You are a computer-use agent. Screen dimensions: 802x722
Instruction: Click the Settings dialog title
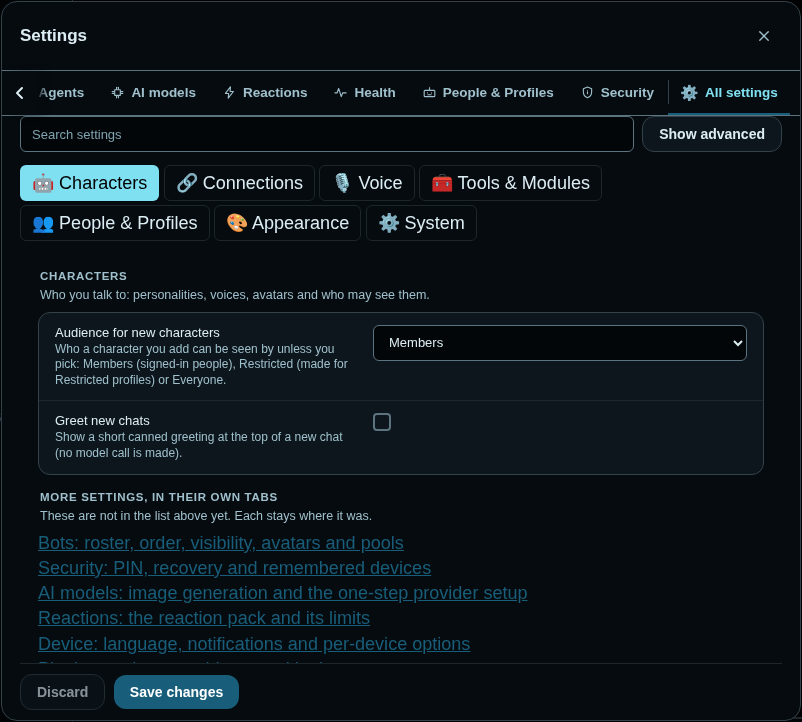pos(54,36)
